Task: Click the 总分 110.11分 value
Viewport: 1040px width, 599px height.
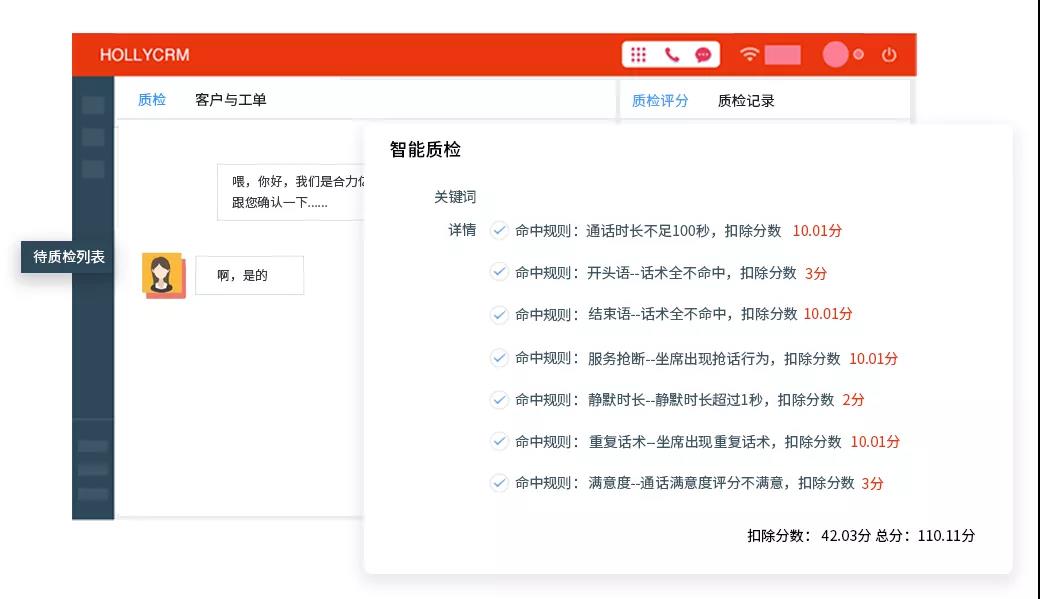Action: [925, 536]
